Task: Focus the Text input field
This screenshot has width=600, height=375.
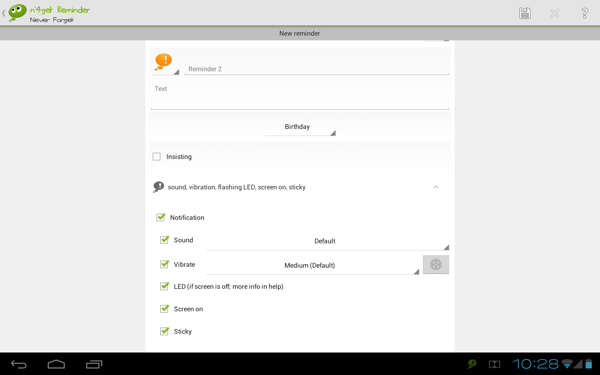Action: [x=300, y=96]
